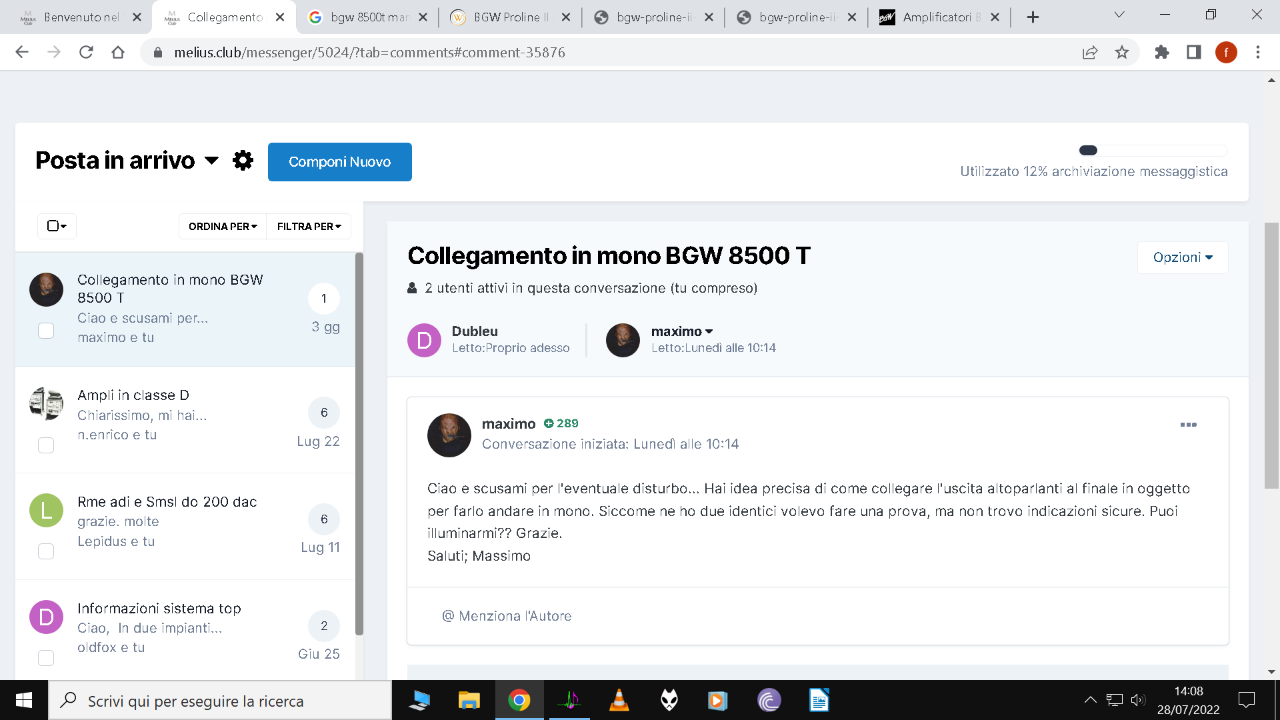The height and width of the screenshot is (720, 1280).
Task: Switch to the BGW Proline browser tab
Action: (510, 17)
